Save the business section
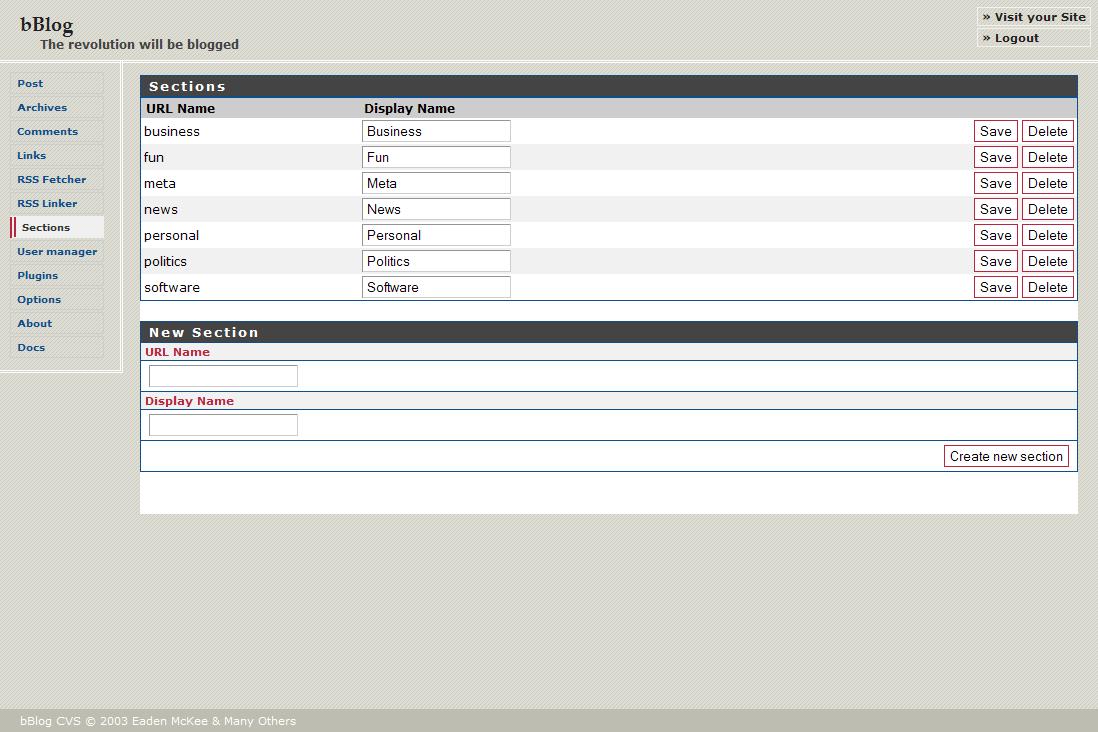Image resolution: width=1098 pixels, height=732 pixels. [996, 132]
